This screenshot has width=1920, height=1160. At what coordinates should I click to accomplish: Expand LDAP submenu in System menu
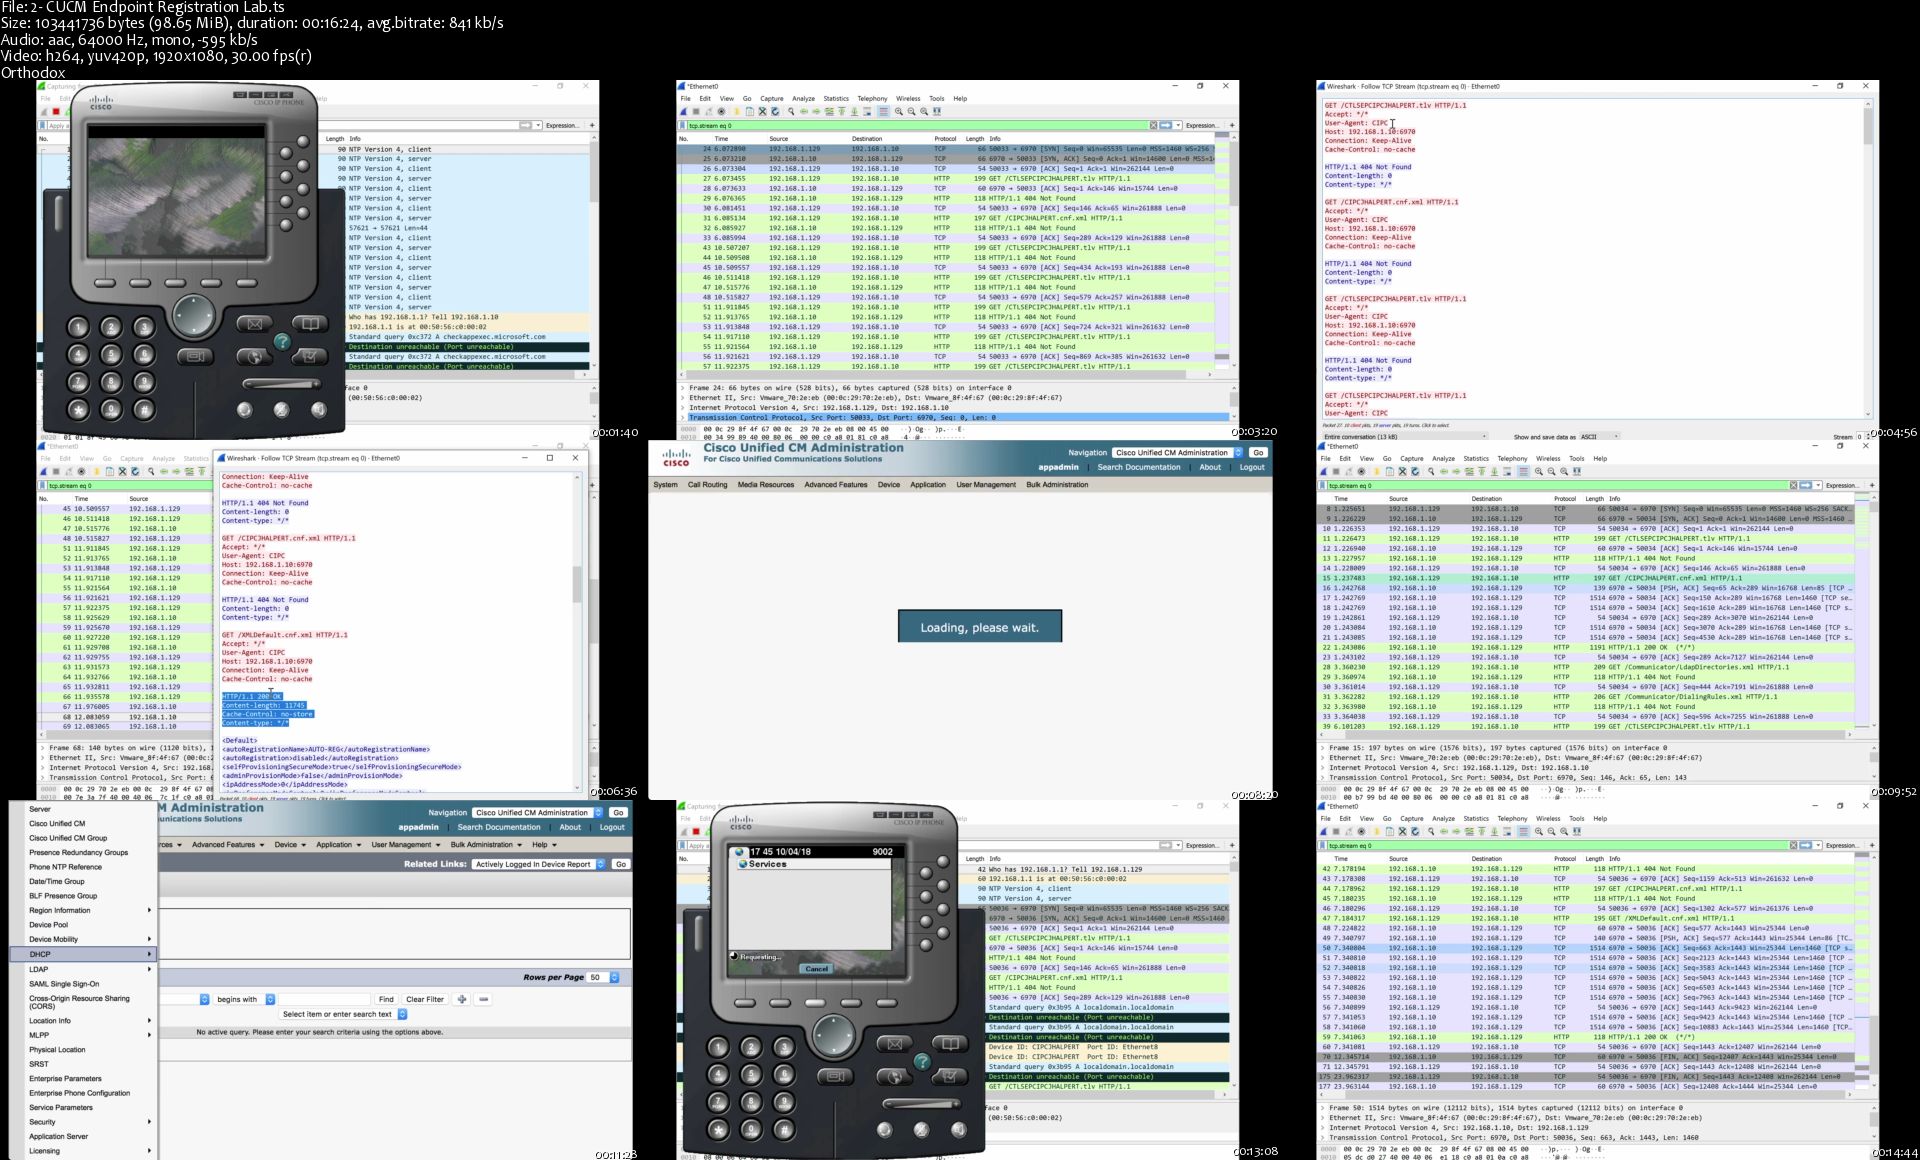click(84, 969)
